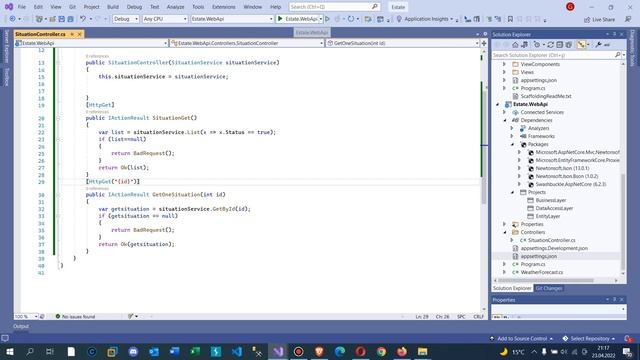Select SituationController.cs in Solution Explorer
The width and height of the screenshot is (640, 360).
point(551,240)
